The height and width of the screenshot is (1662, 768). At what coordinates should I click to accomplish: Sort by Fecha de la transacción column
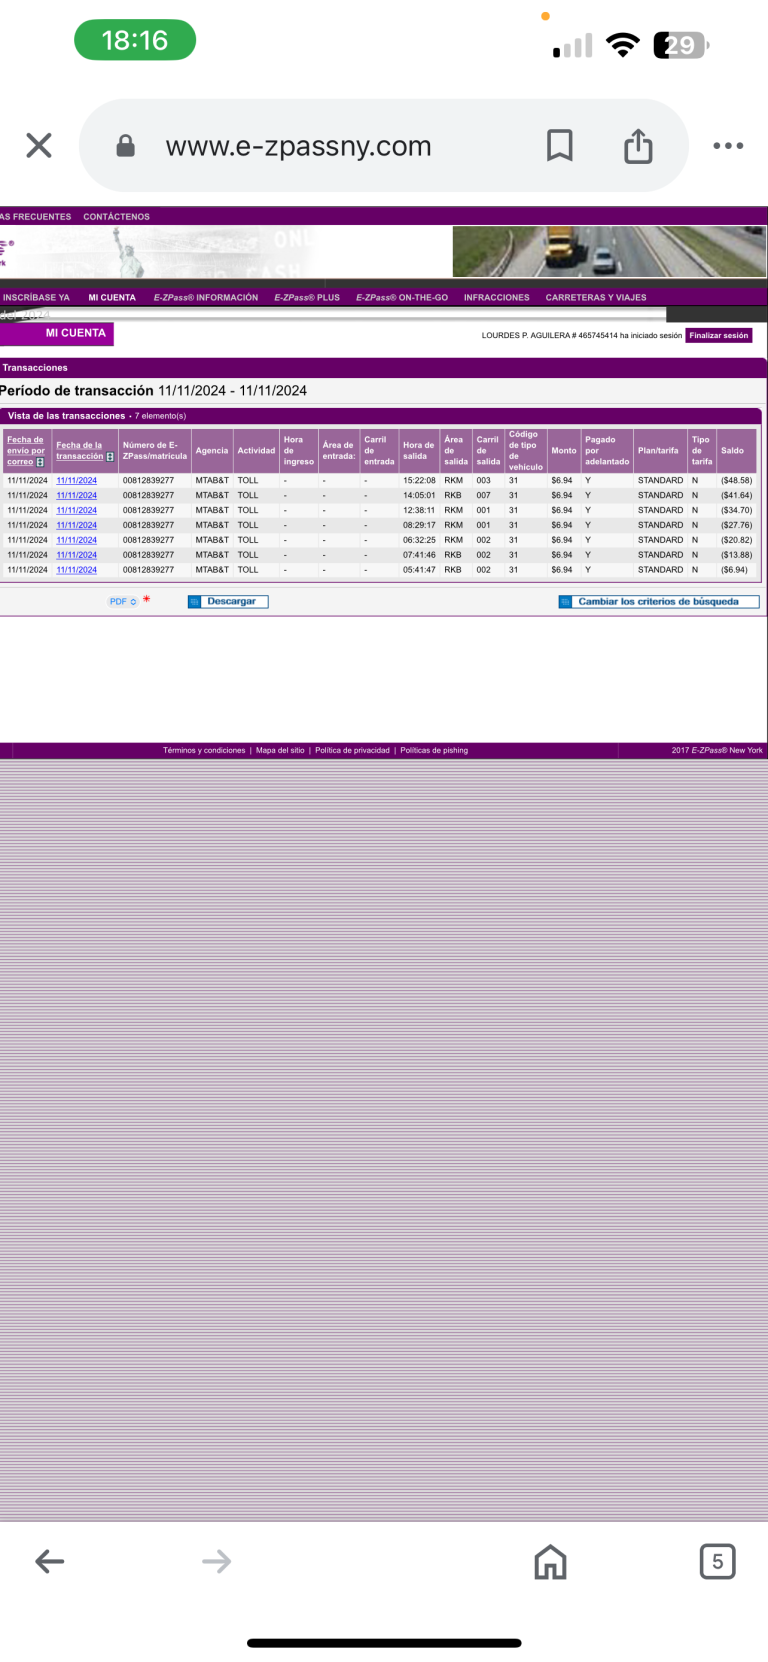tap(80, 451)
